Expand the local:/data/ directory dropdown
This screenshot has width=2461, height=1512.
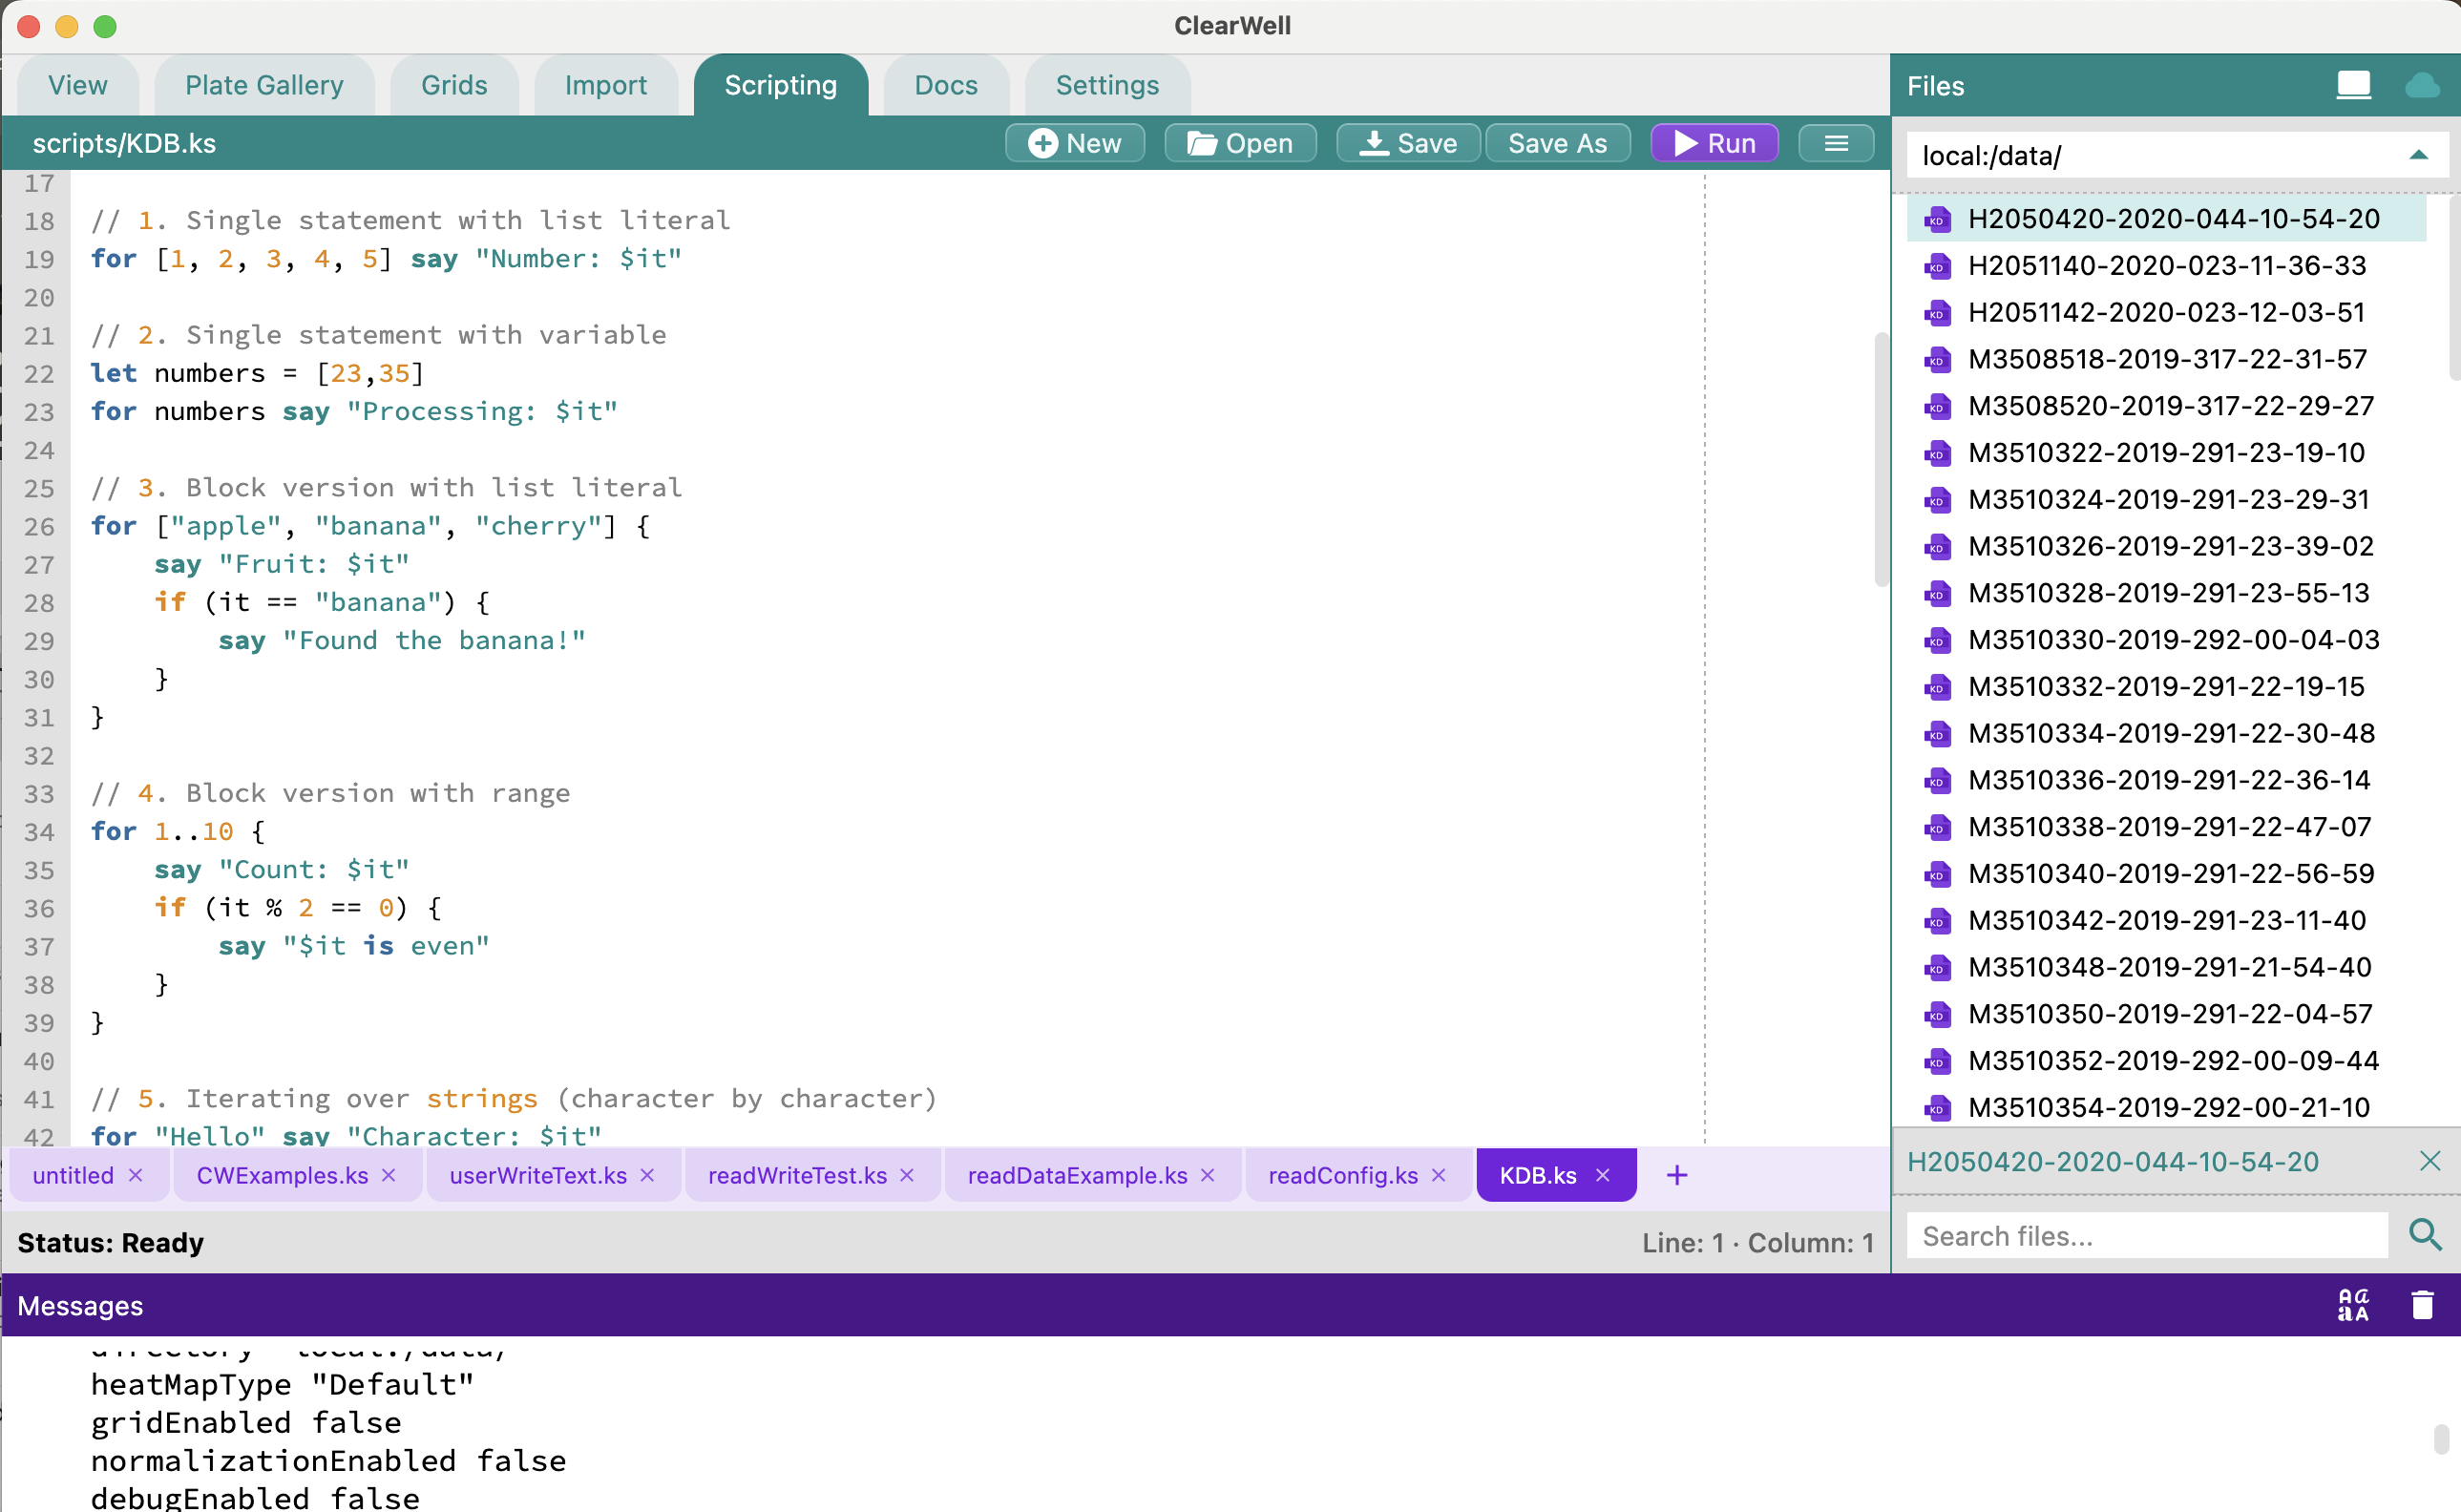coord(2418,155)
